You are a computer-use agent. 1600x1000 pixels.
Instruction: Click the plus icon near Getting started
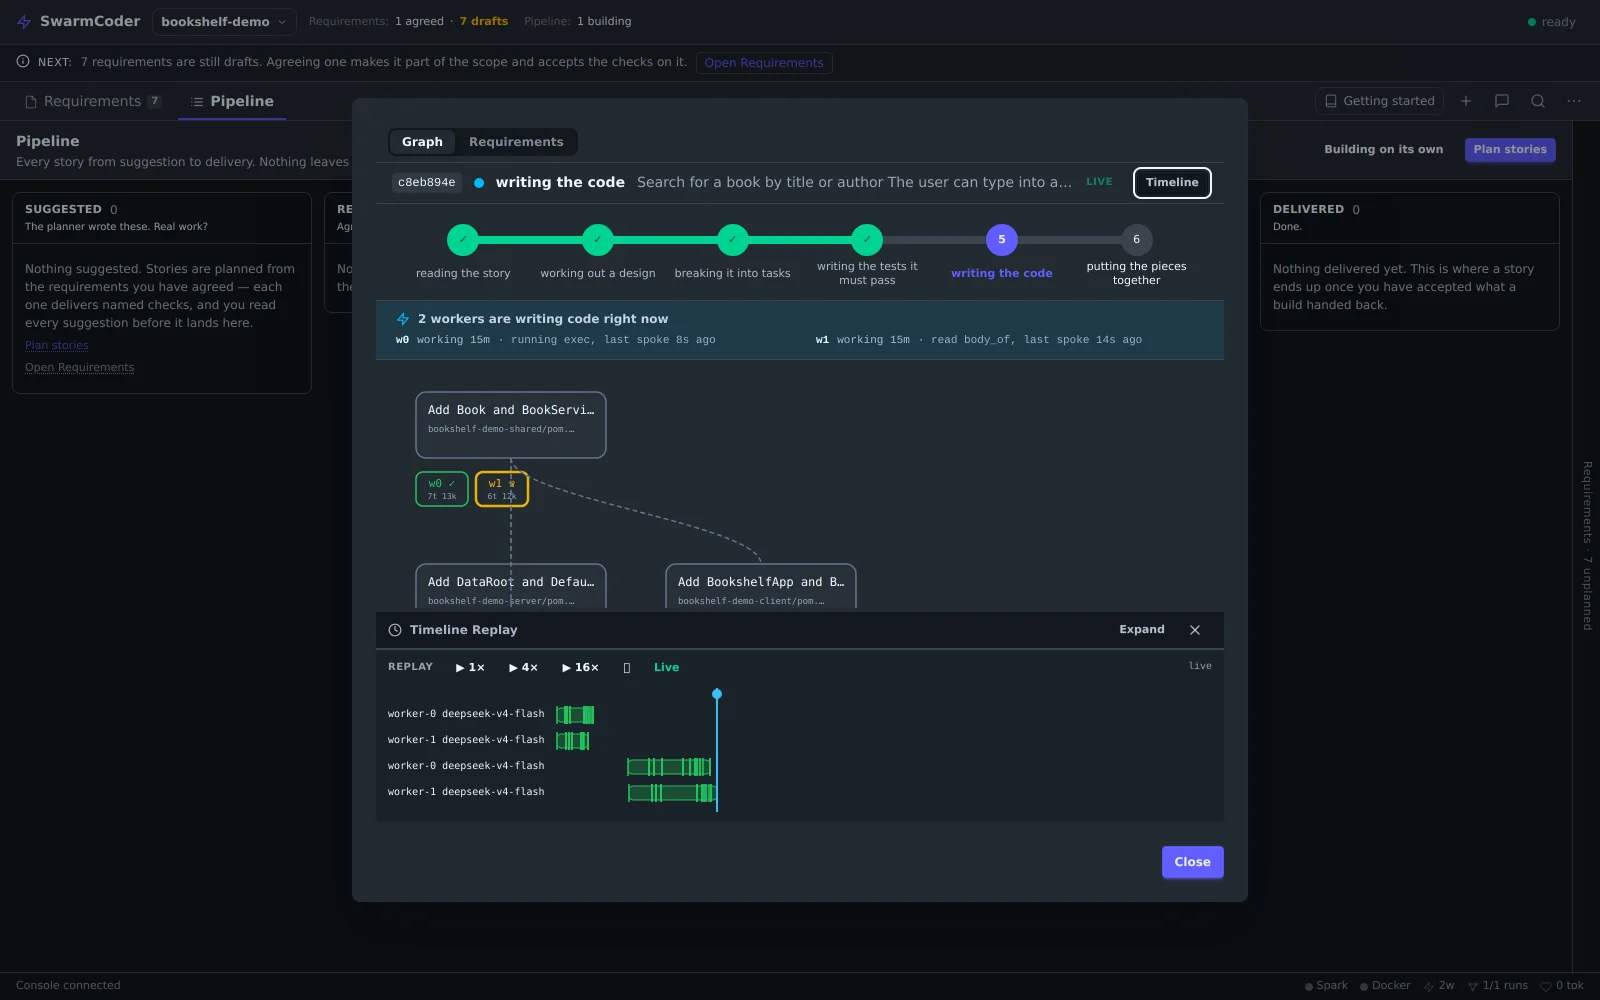(x=1466, y=101)
